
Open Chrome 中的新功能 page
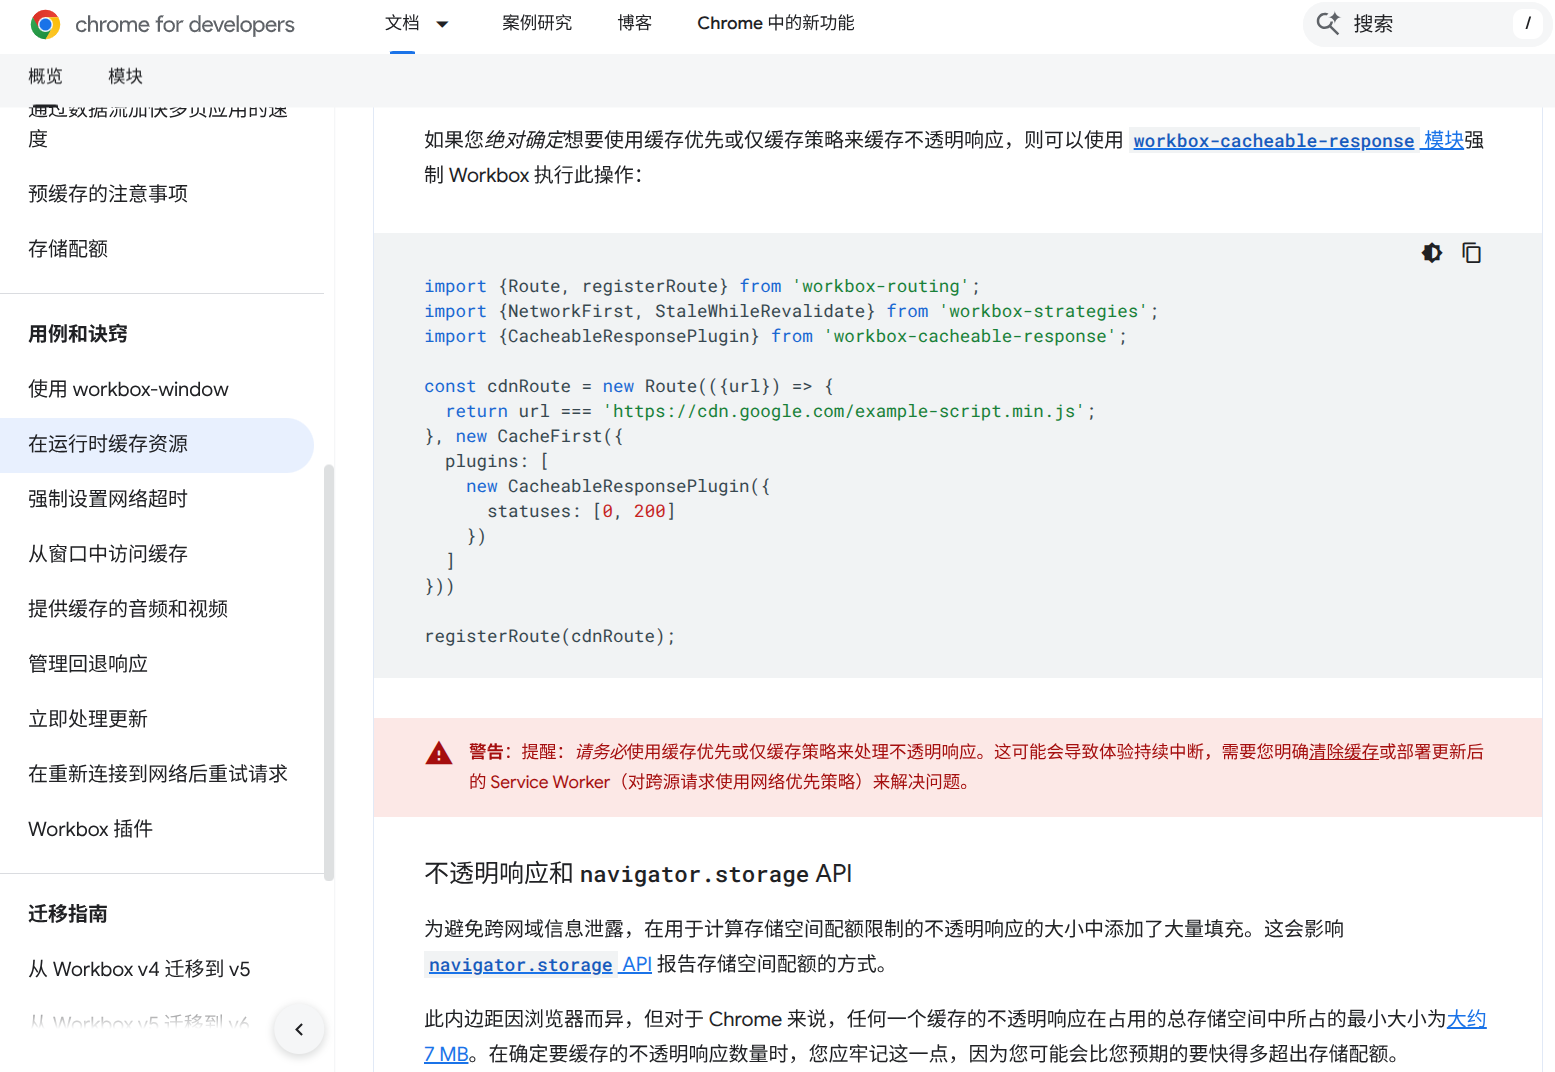[x=776, y=23]
